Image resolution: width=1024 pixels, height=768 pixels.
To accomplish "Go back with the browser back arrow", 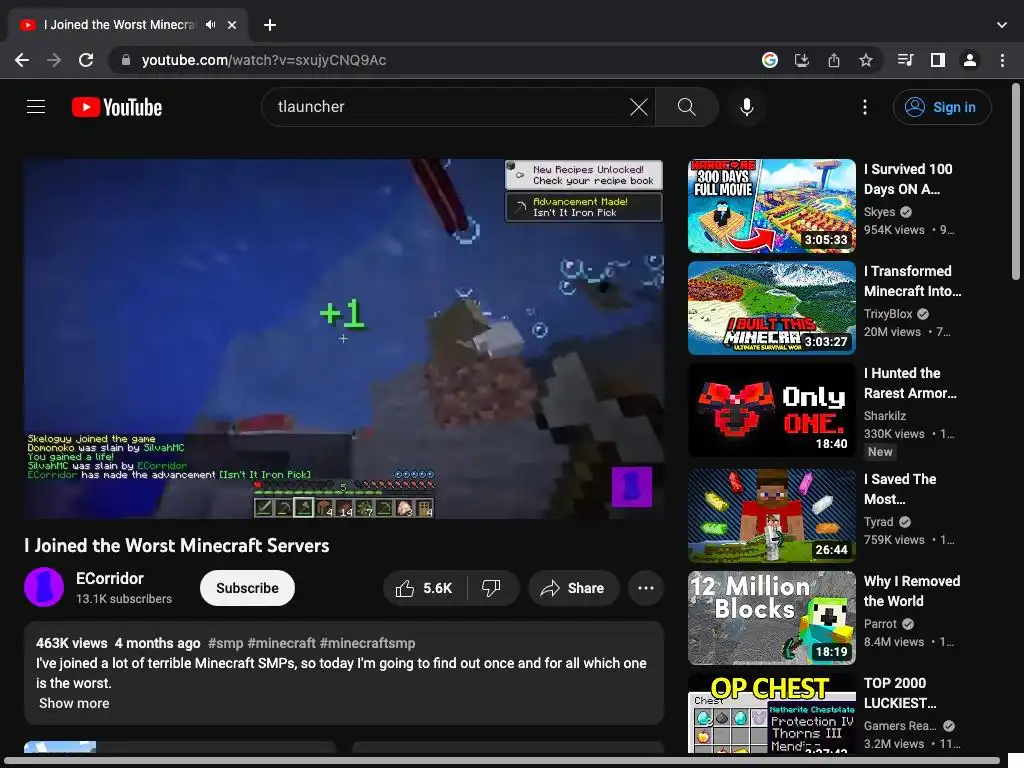I will tap(22, 60).
